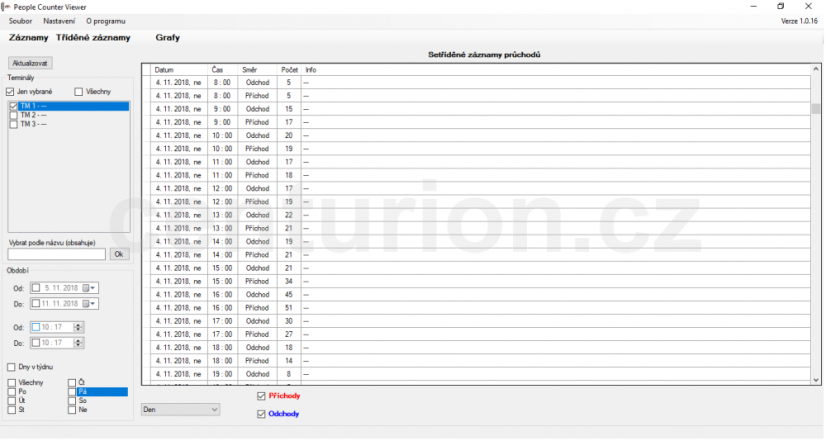The image size is (826, 441).
Task: Check the Ne weekday checkbox
Action: 72,410
